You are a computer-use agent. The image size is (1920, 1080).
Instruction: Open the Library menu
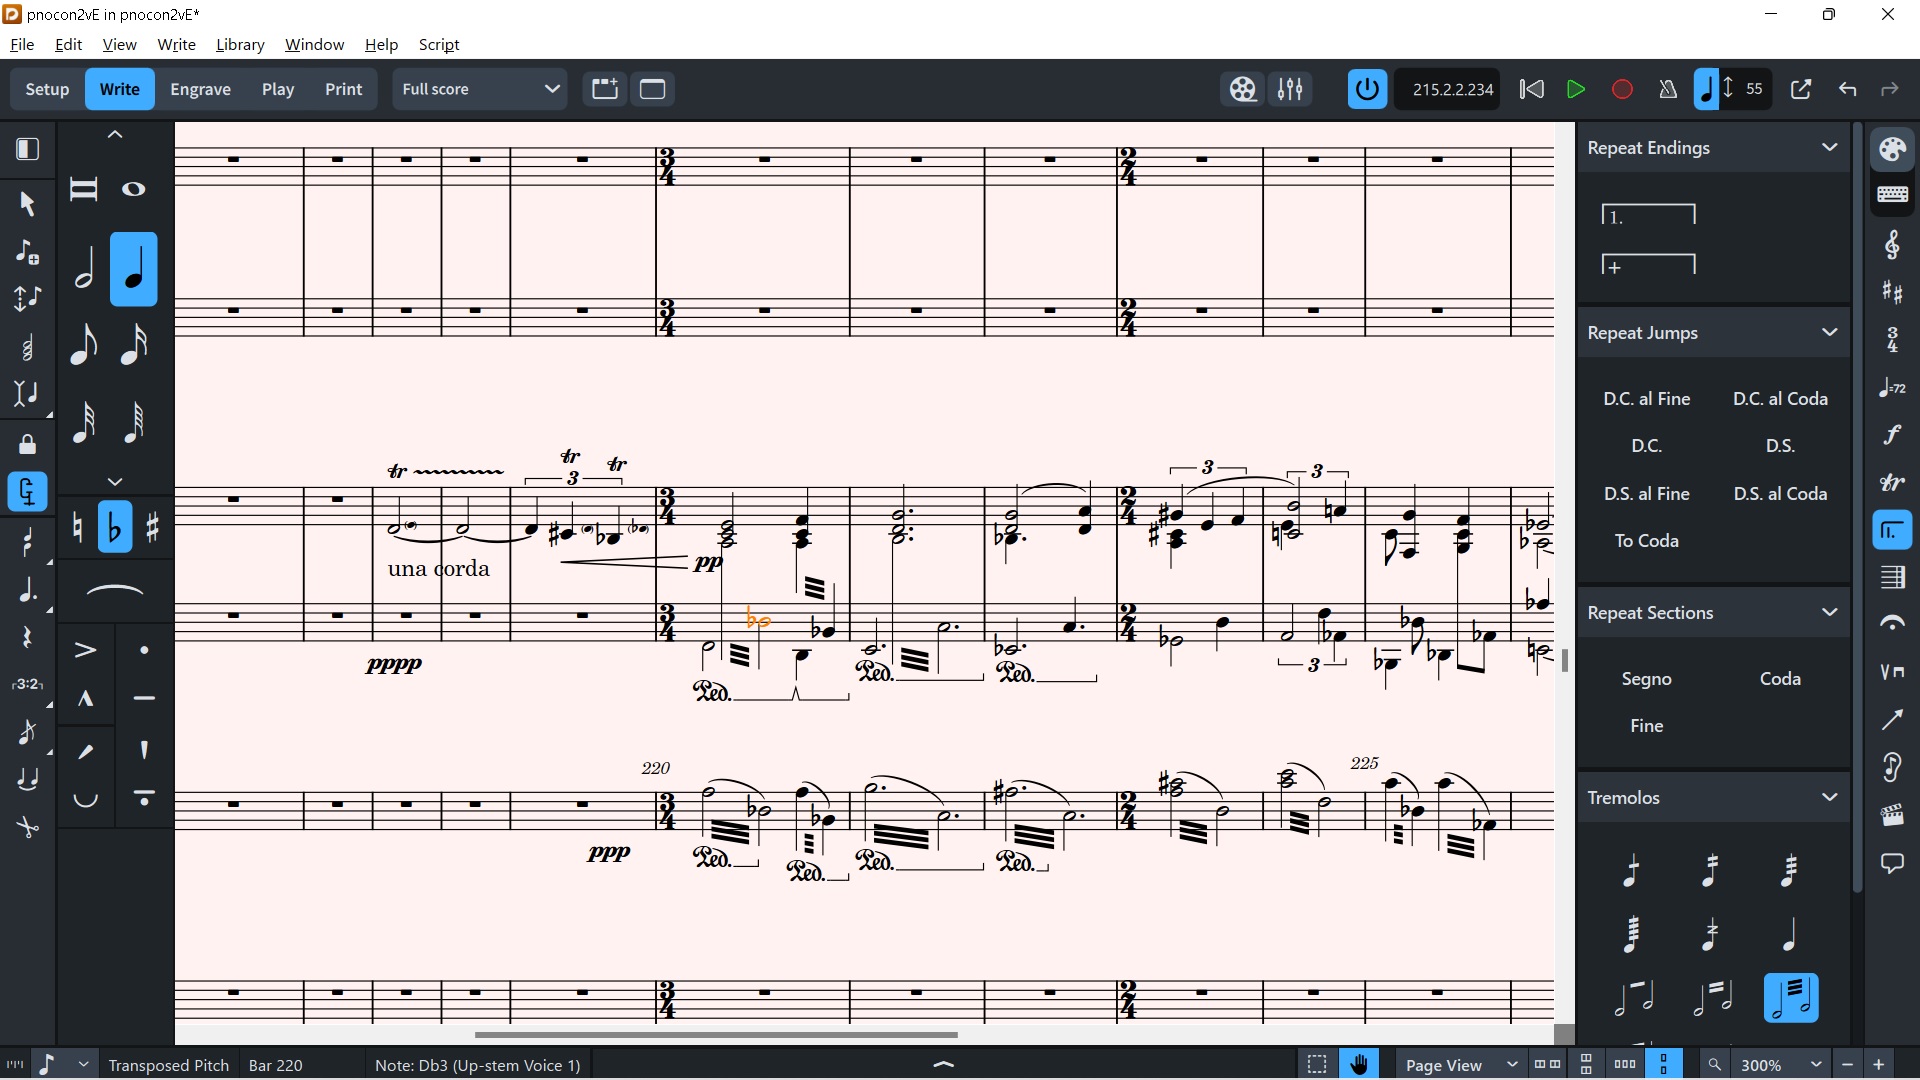pos(240,45)
